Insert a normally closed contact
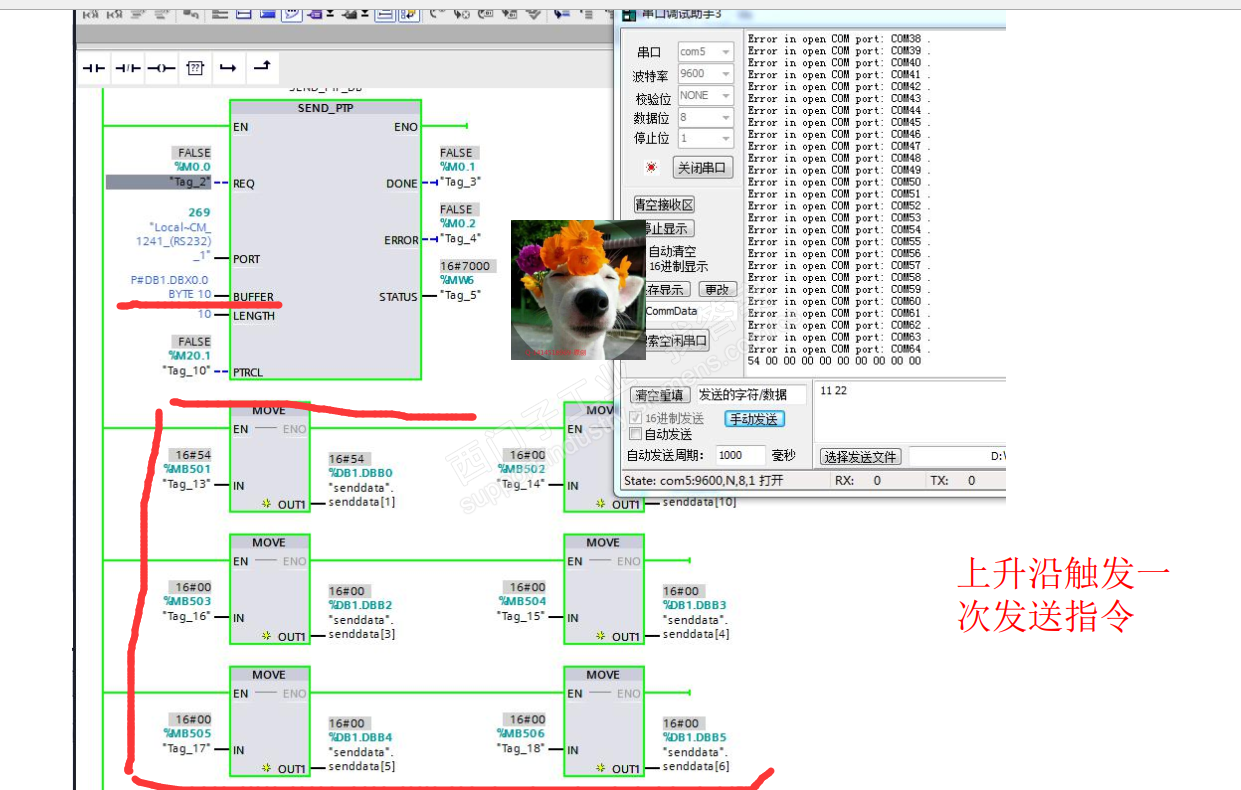Screen dimensions: 1241x790 coord(127,68)
